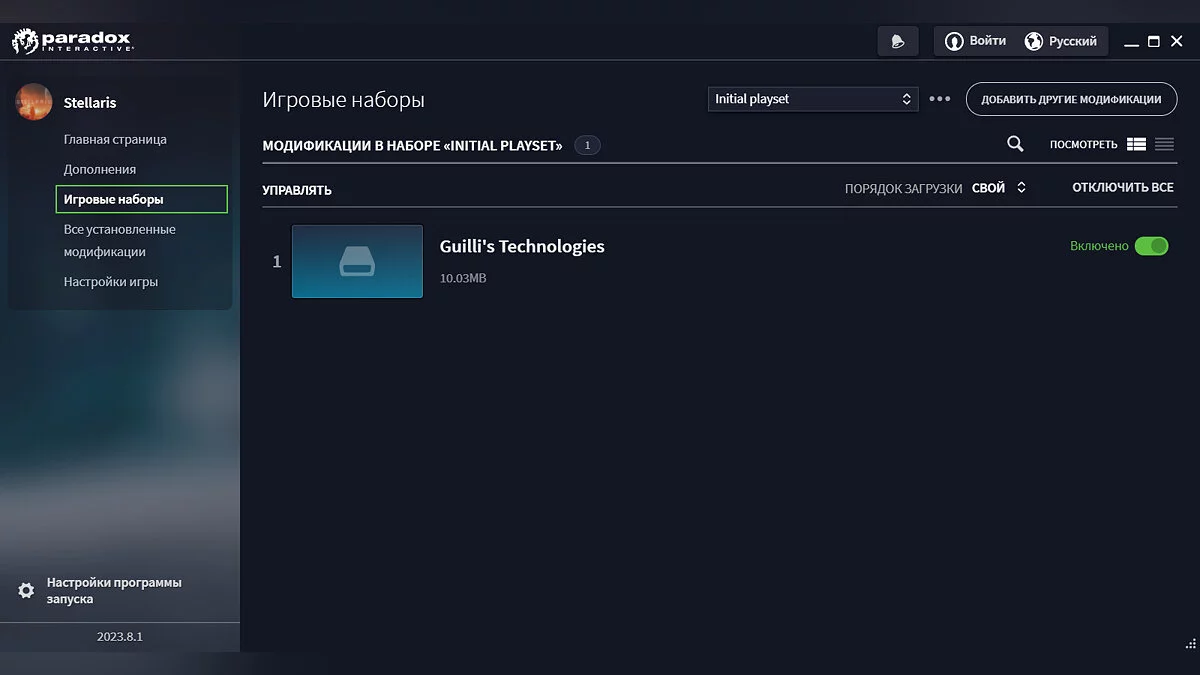Screen dimensions: 1200x675
Task: Click ДОБАВИТЬ ДРУГИЕ МОДИФИКАЦИИ button
Action: click(x=1071, y=99)
